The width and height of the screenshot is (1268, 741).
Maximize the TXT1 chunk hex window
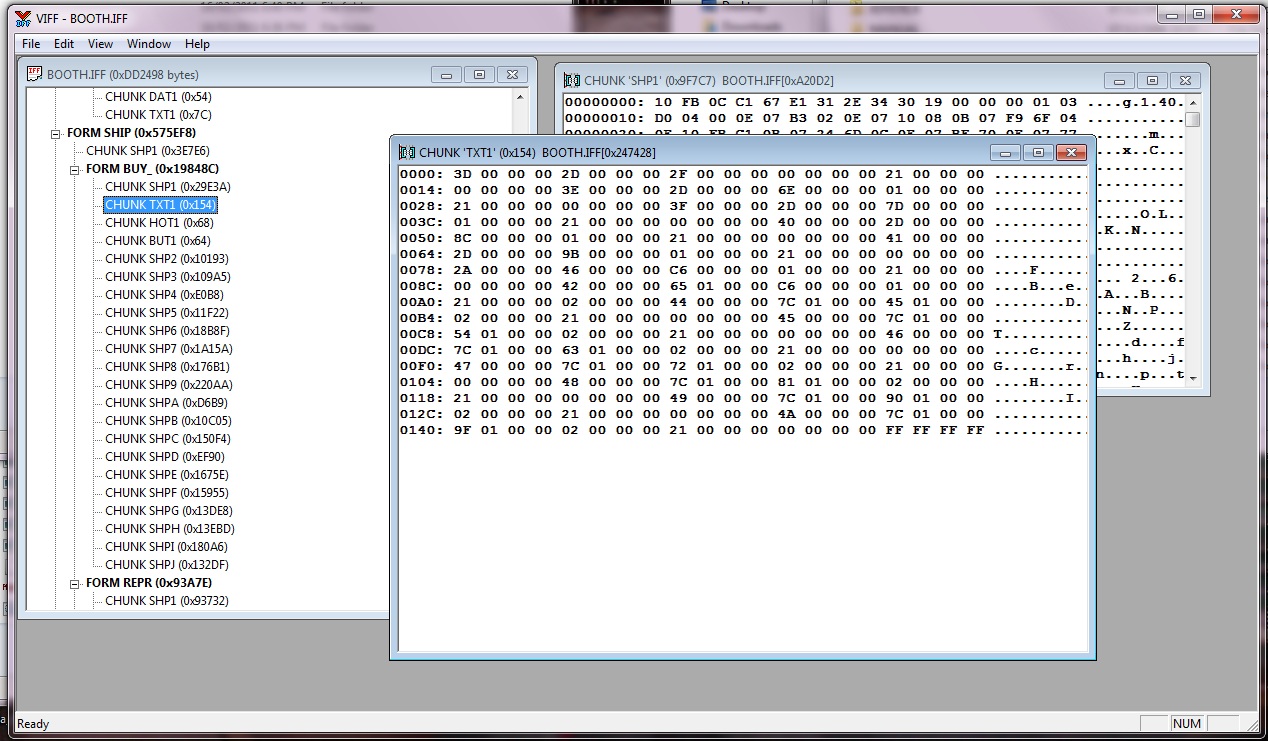[x=1038, y=152]
